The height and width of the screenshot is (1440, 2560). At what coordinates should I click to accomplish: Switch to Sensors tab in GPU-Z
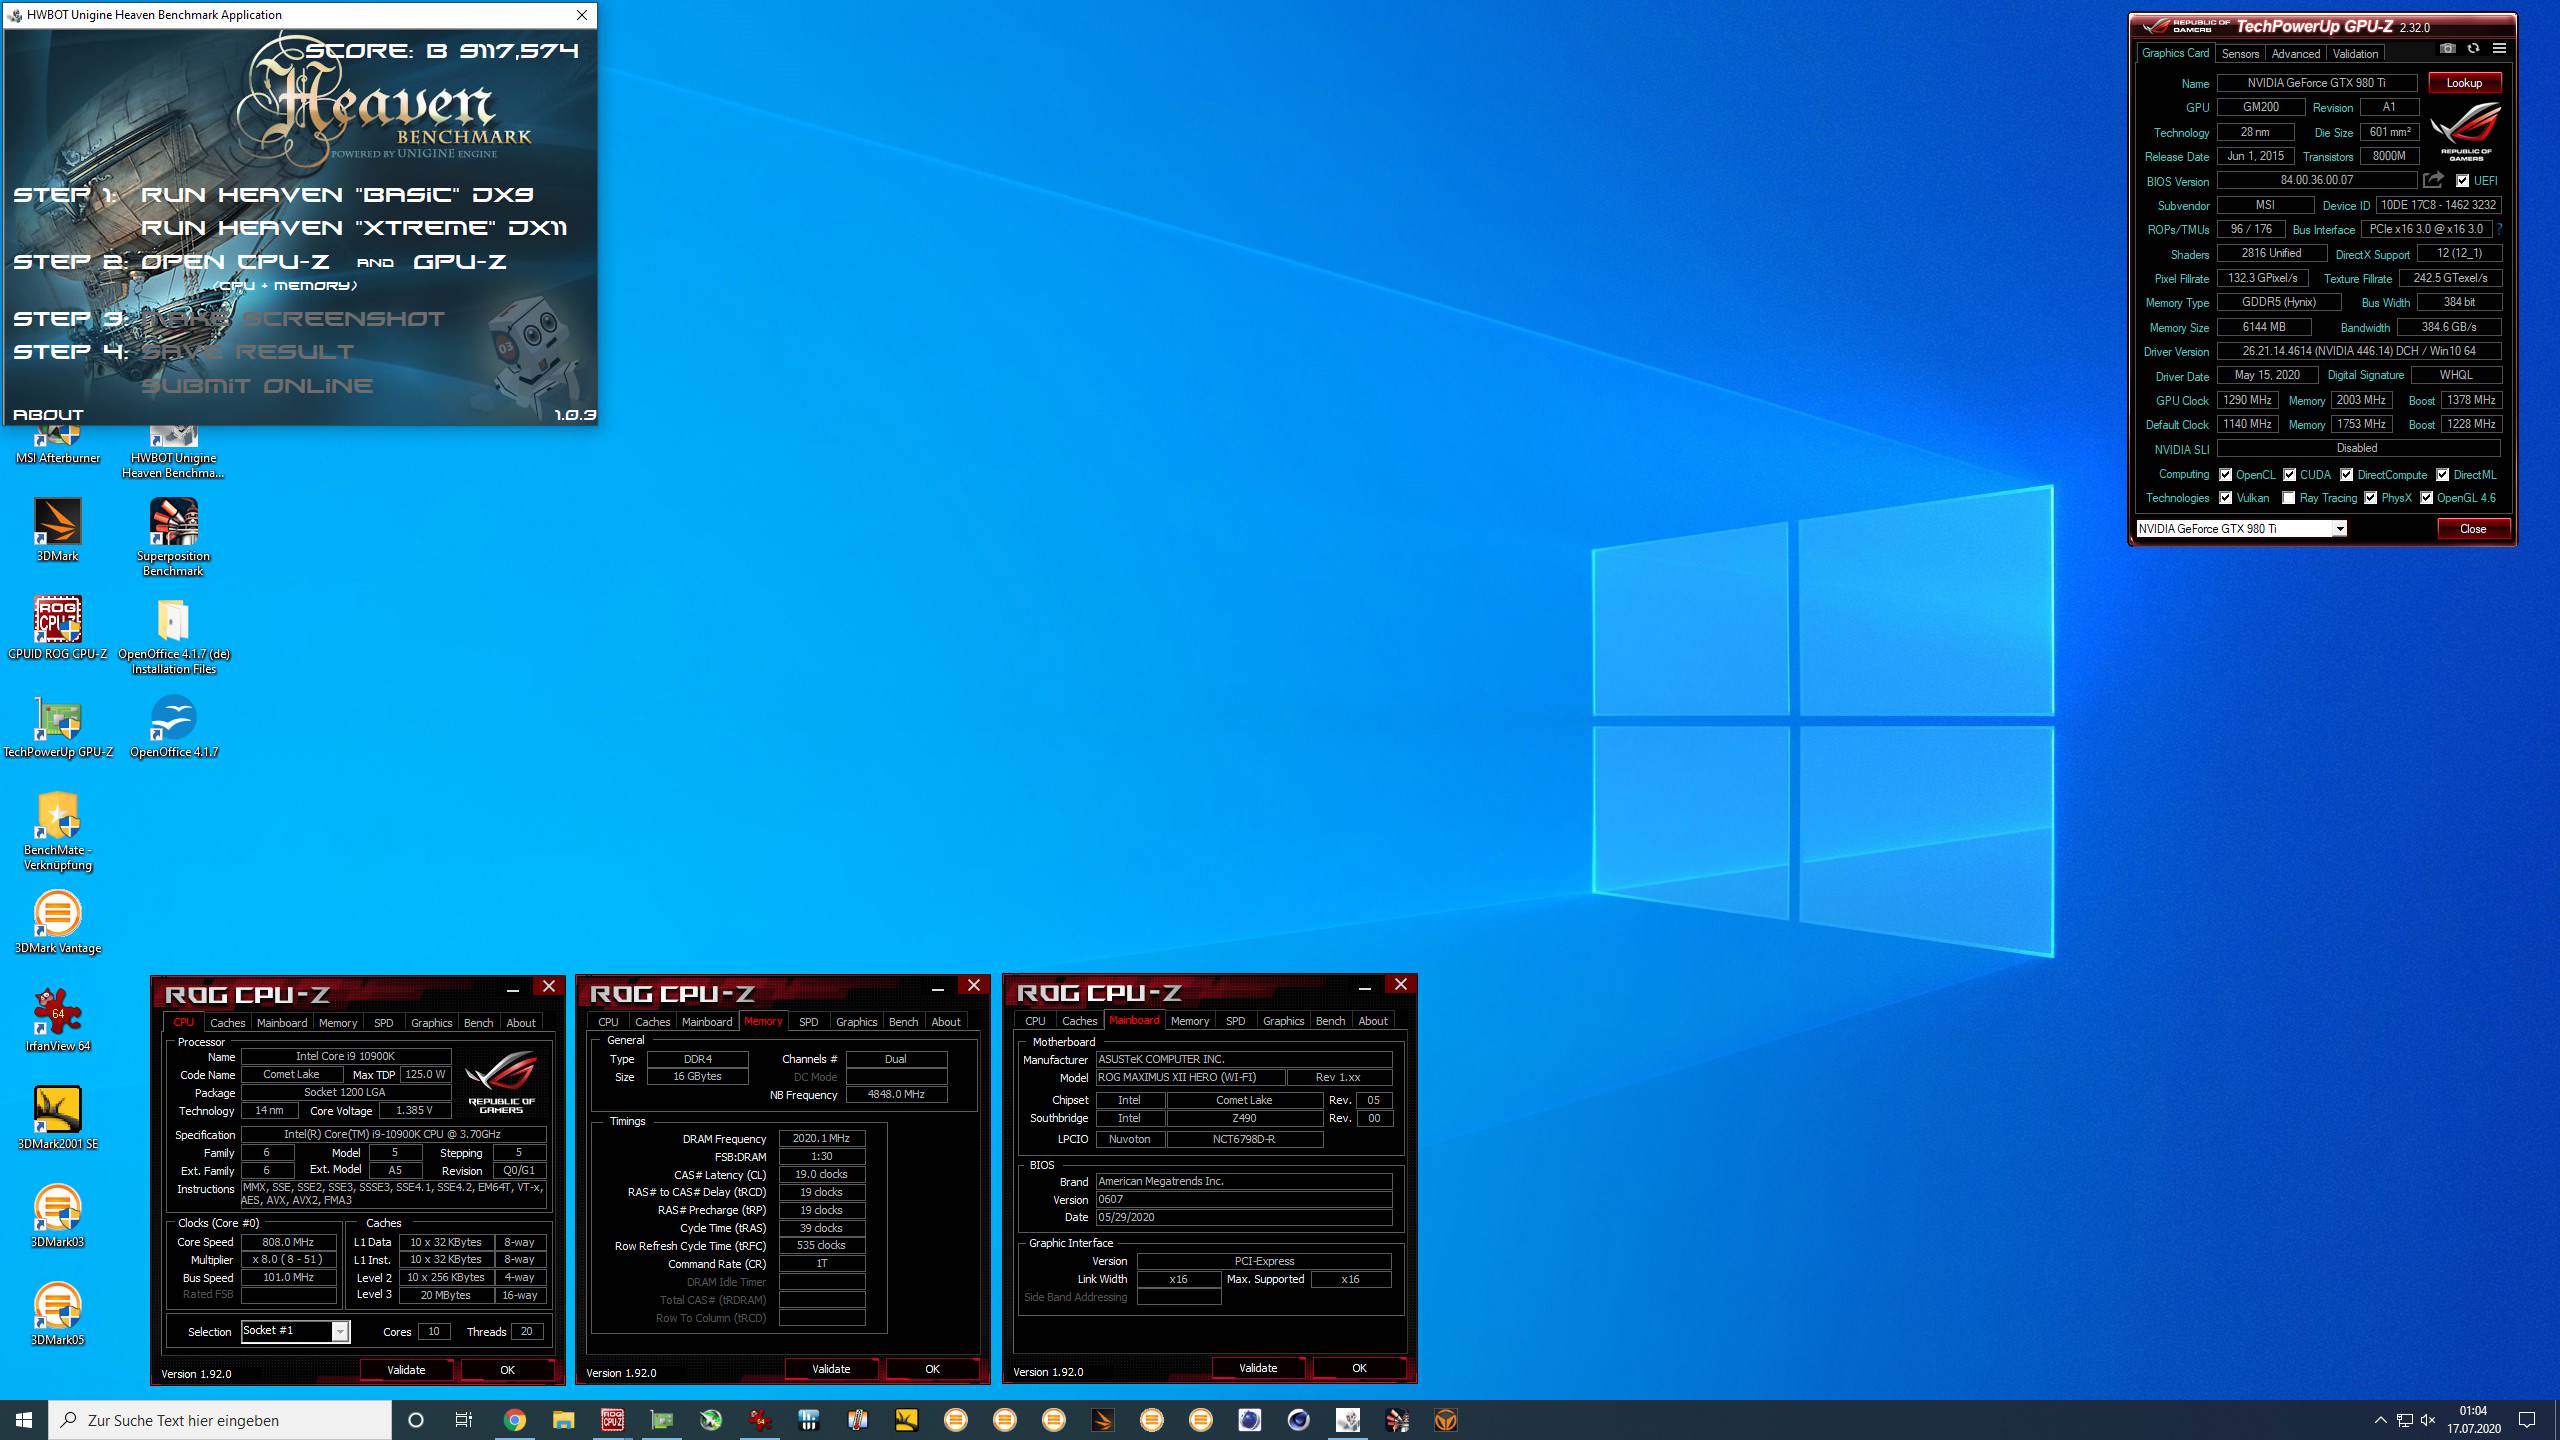(2240, 54)
